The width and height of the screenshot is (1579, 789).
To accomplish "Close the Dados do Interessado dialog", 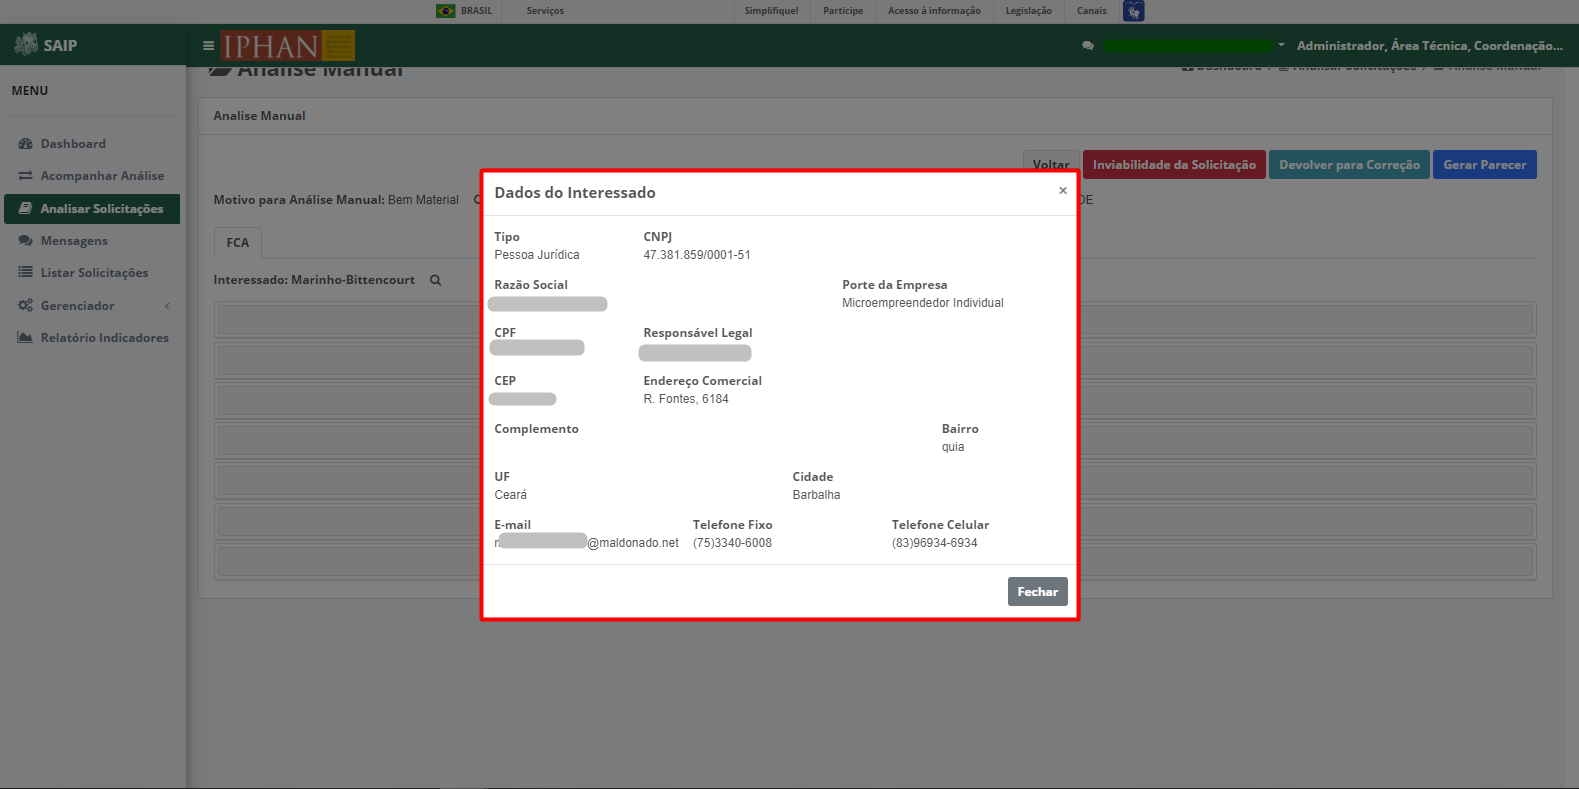I will [1063, 190].
